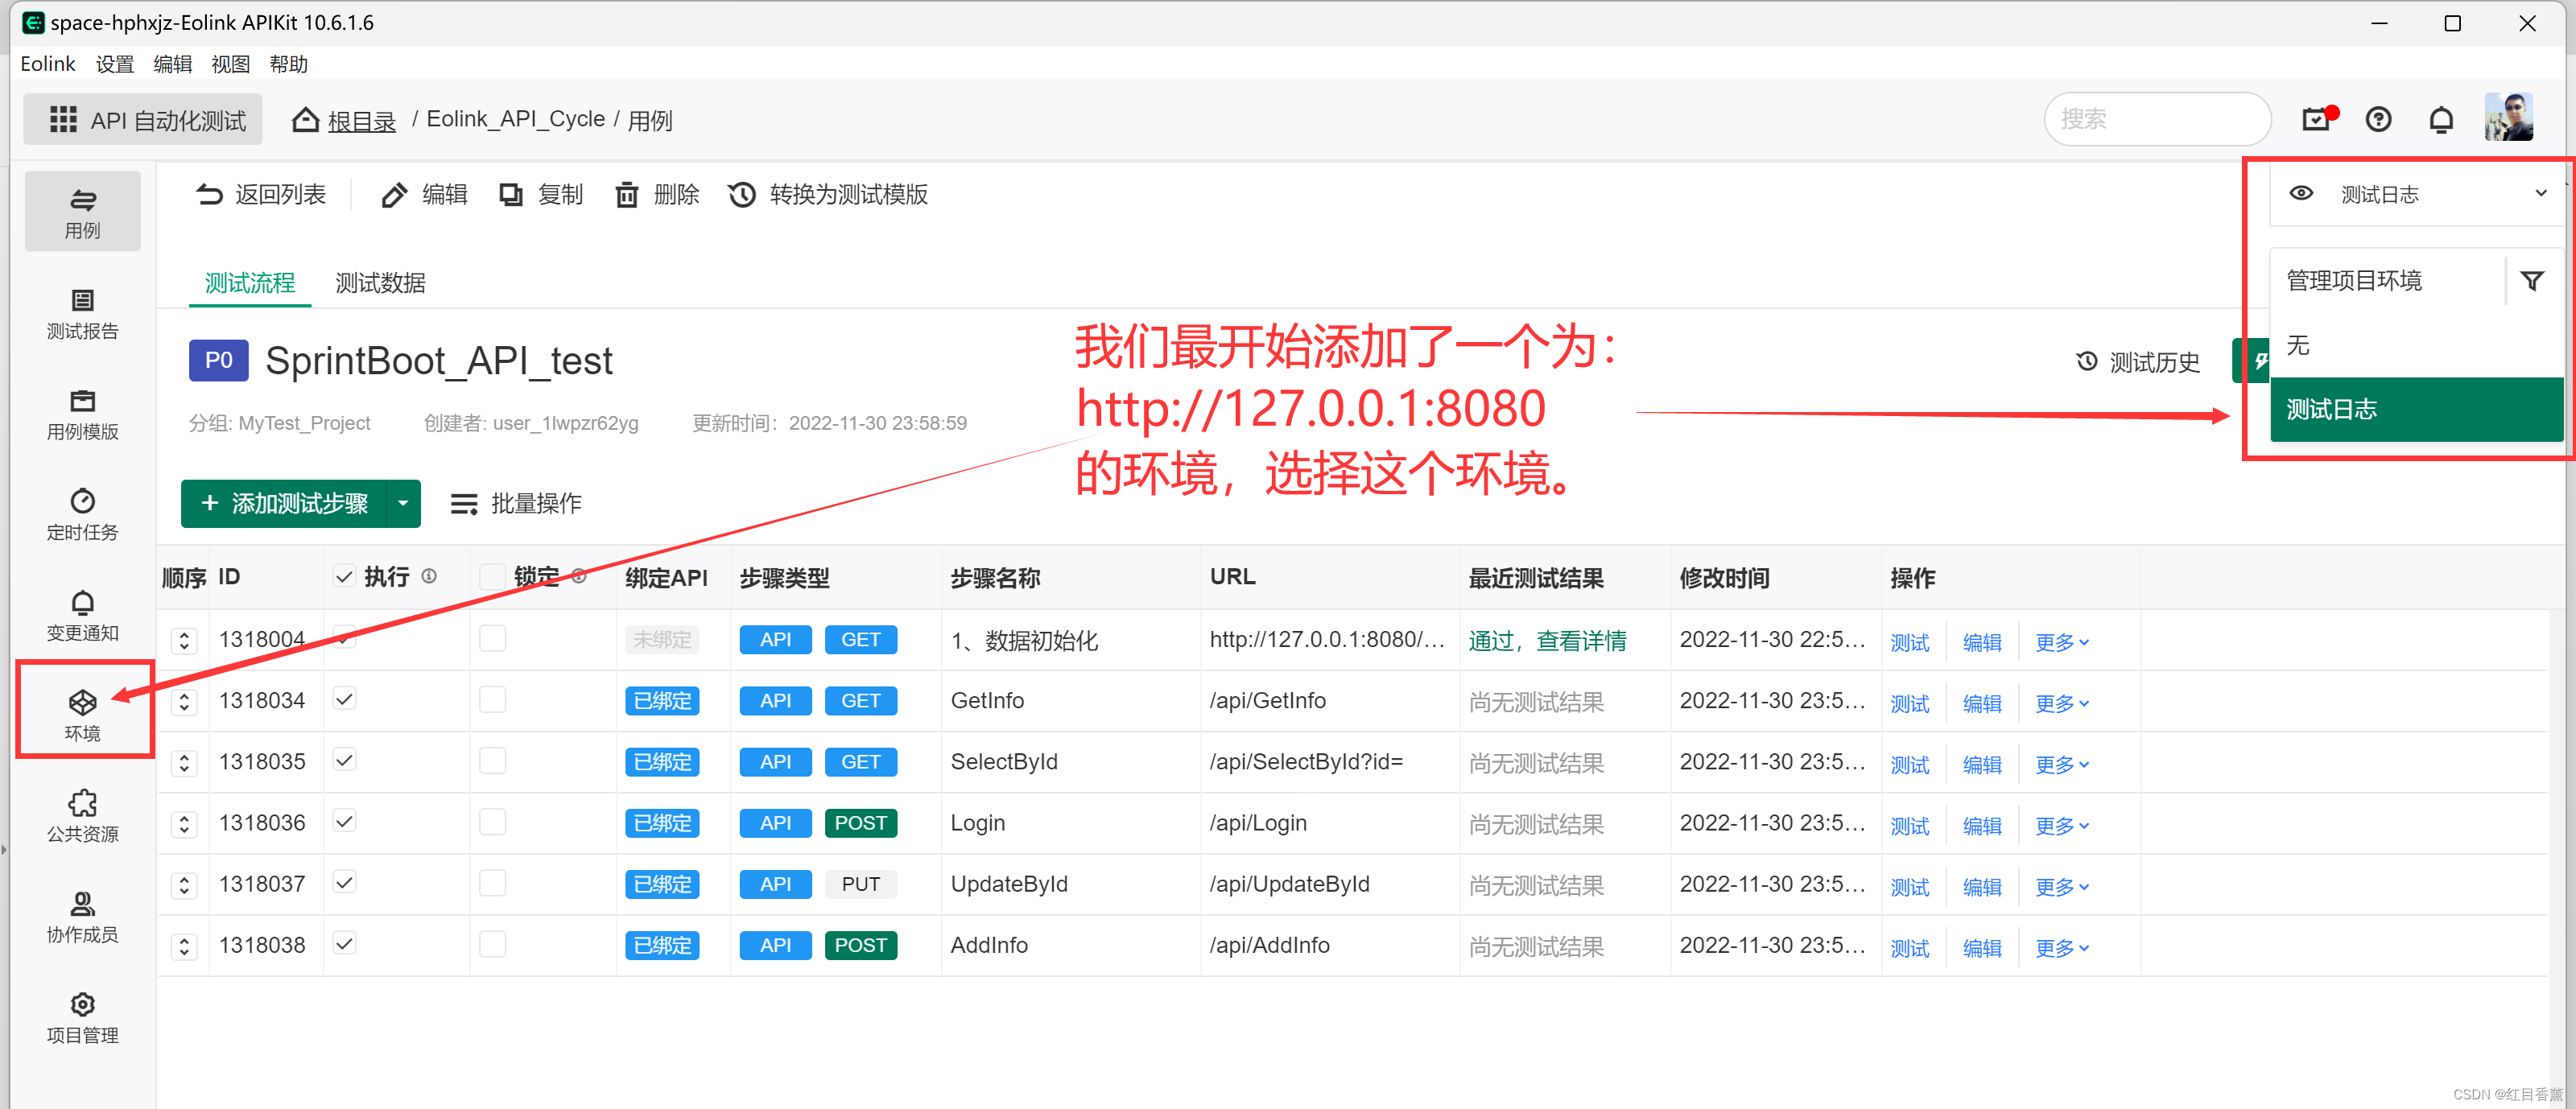
Task: Click the 删除 trash icon
Action: pyautogui.click(x=627, y=195)
